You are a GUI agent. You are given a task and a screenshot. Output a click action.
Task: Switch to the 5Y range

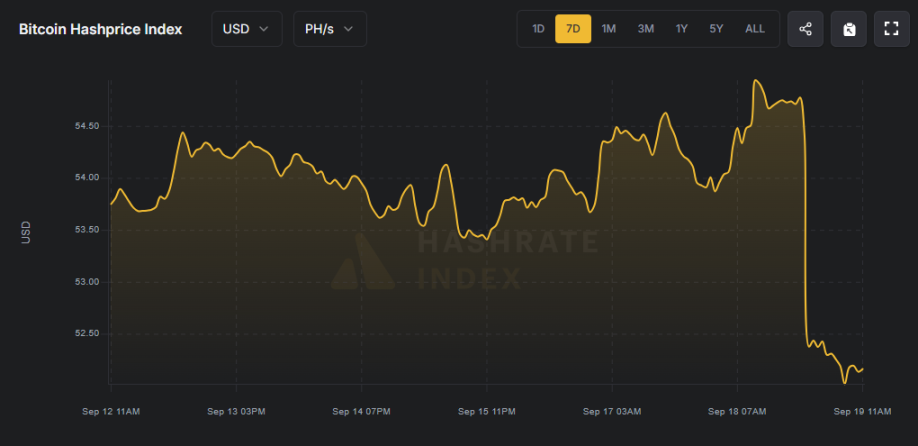tap(716, 29)
